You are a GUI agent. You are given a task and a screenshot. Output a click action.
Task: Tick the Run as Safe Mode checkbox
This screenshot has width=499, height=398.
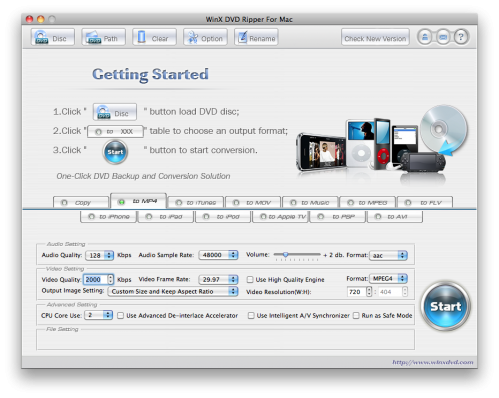click(356, 315)
